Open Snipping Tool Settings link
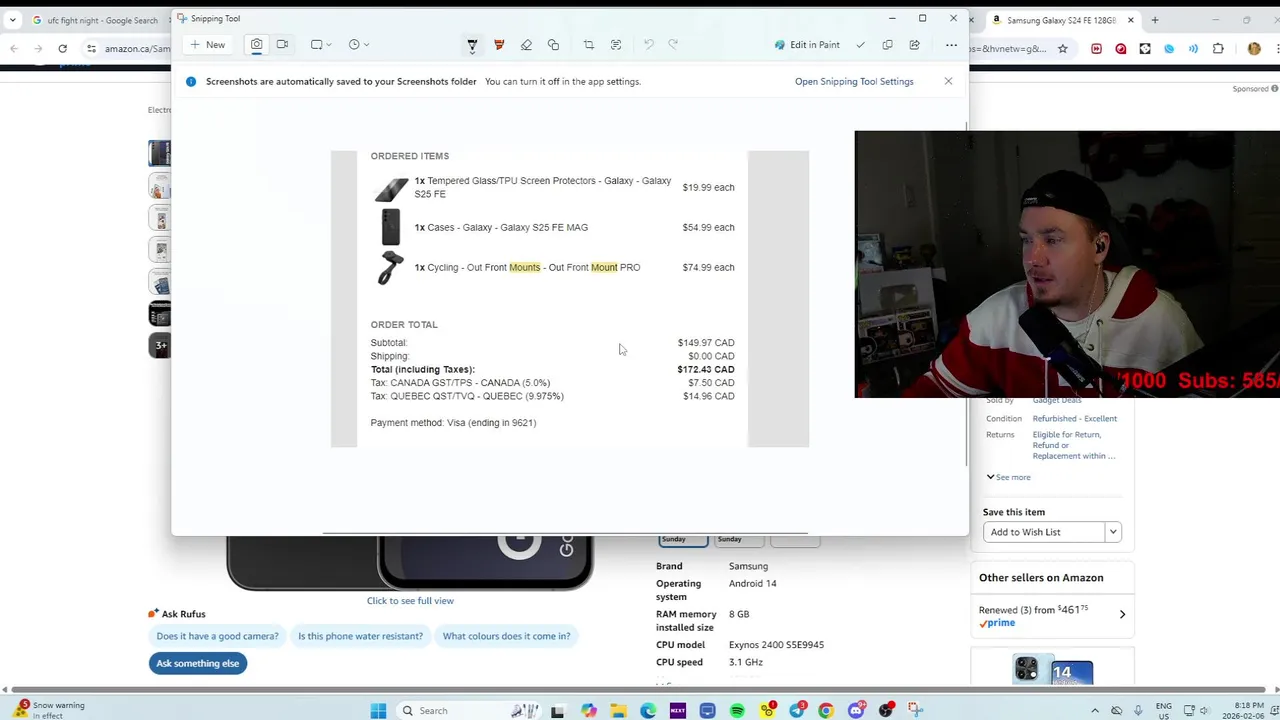This screenshot has height=720, width=1280. click(x=854, y=82)
